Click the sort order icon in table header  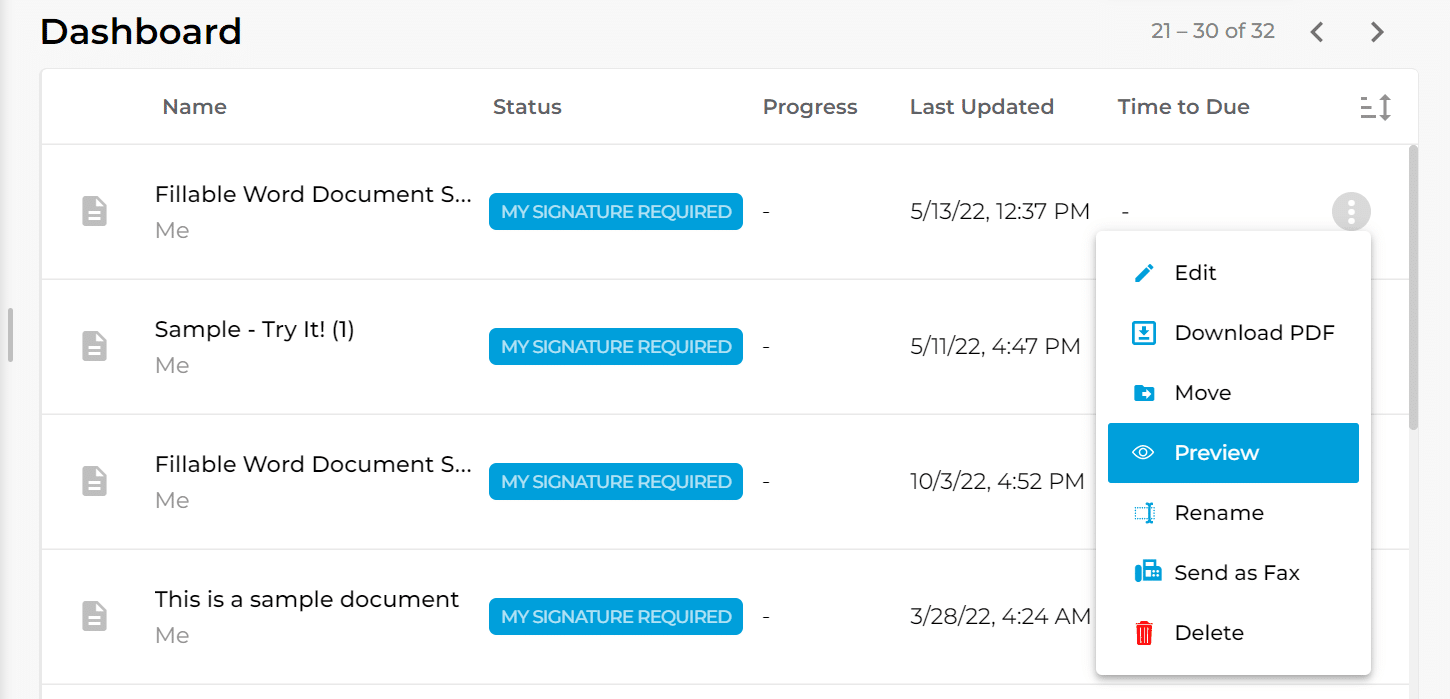[x=1374, y=107]
